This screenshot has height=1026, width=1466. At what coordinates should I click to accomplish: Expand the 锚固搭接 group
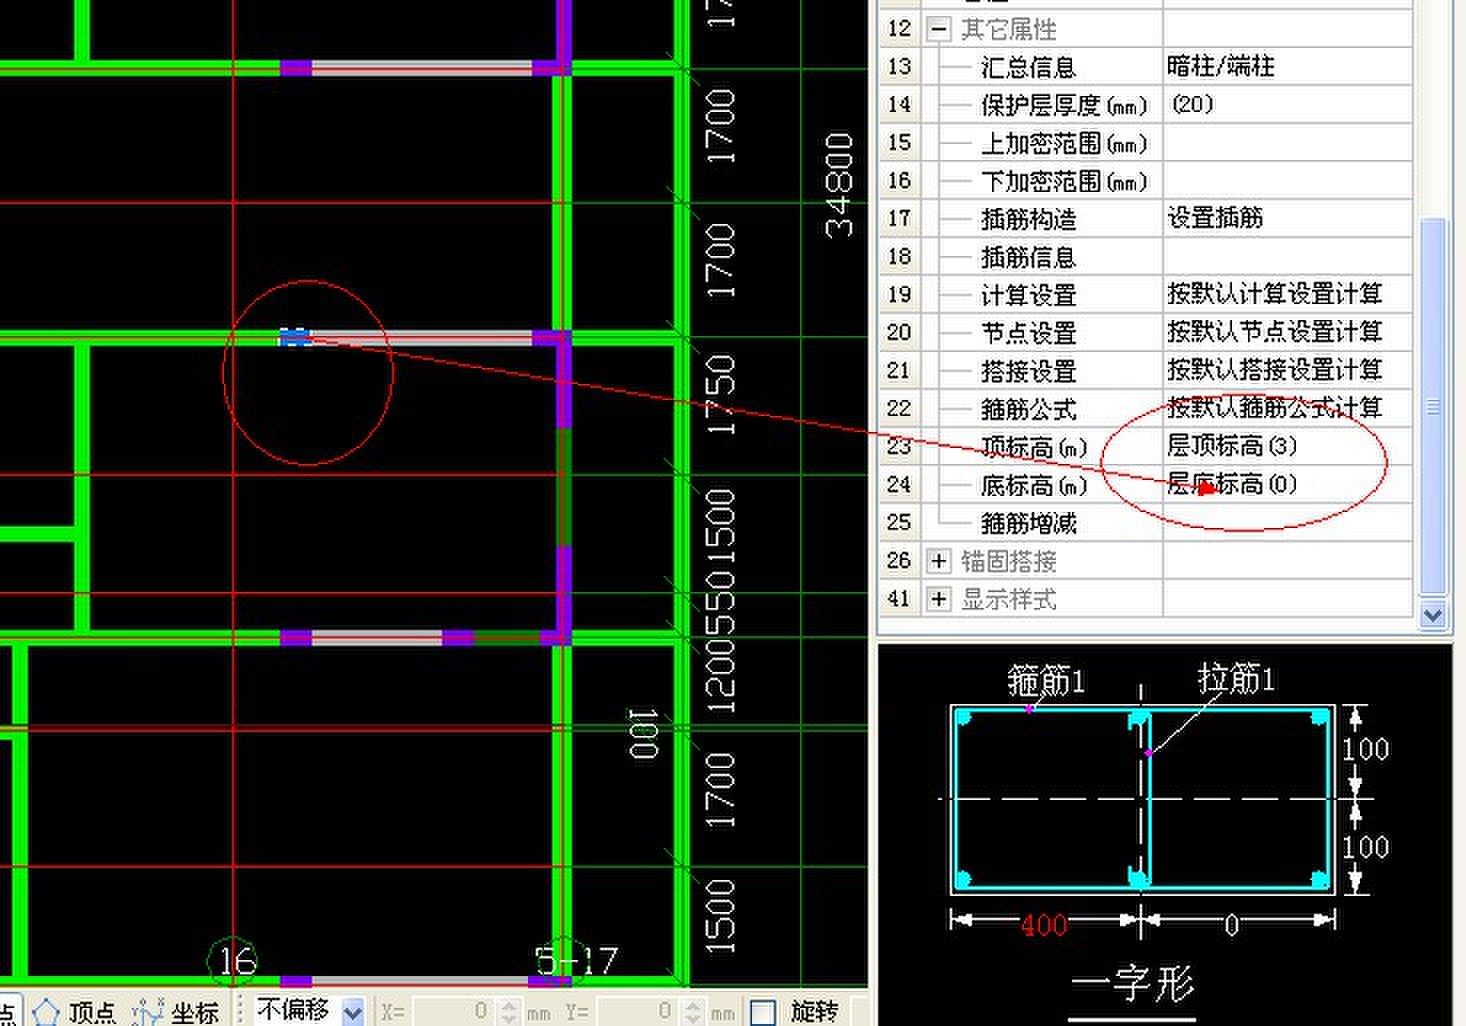click(937, 561)
